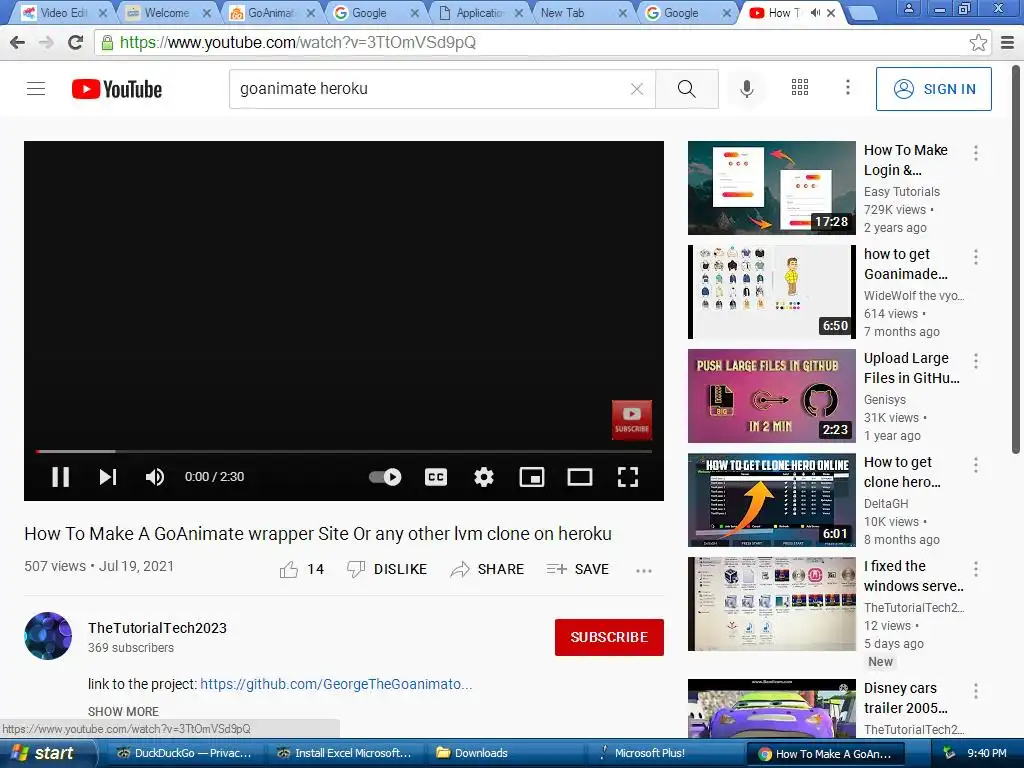The image size is (1024, 768).
Task: Expand description with SHOW MORE
Action: [x=123, y=711]
